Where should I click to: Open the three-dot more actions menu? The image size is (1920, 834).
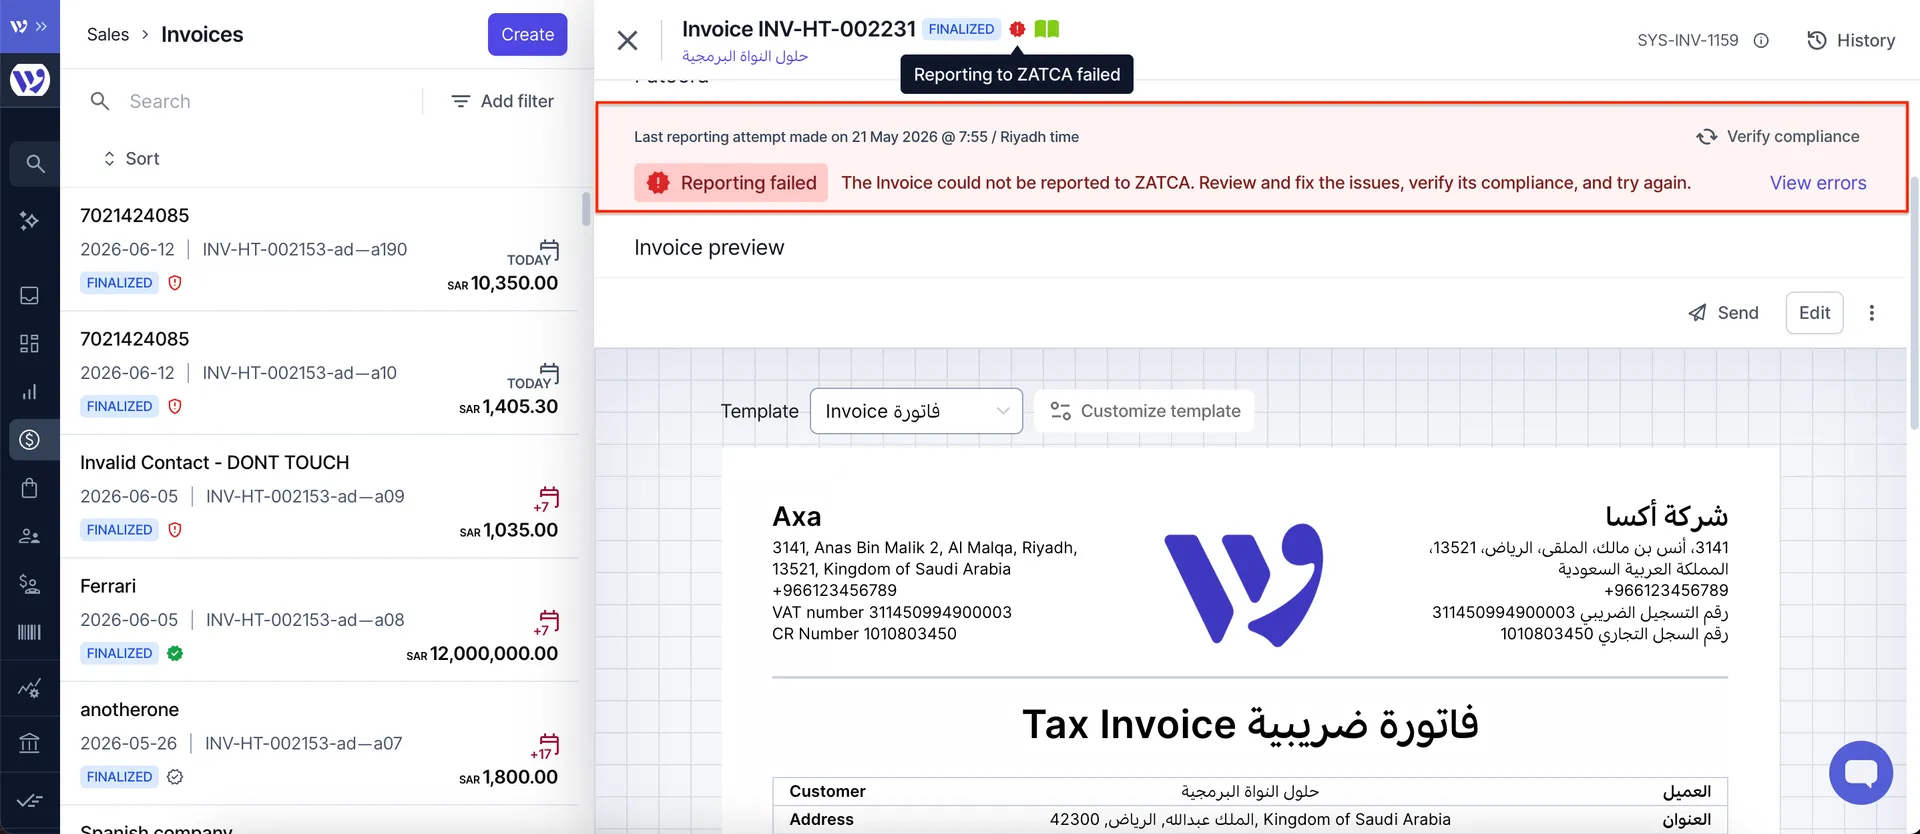click(1872, 313)
